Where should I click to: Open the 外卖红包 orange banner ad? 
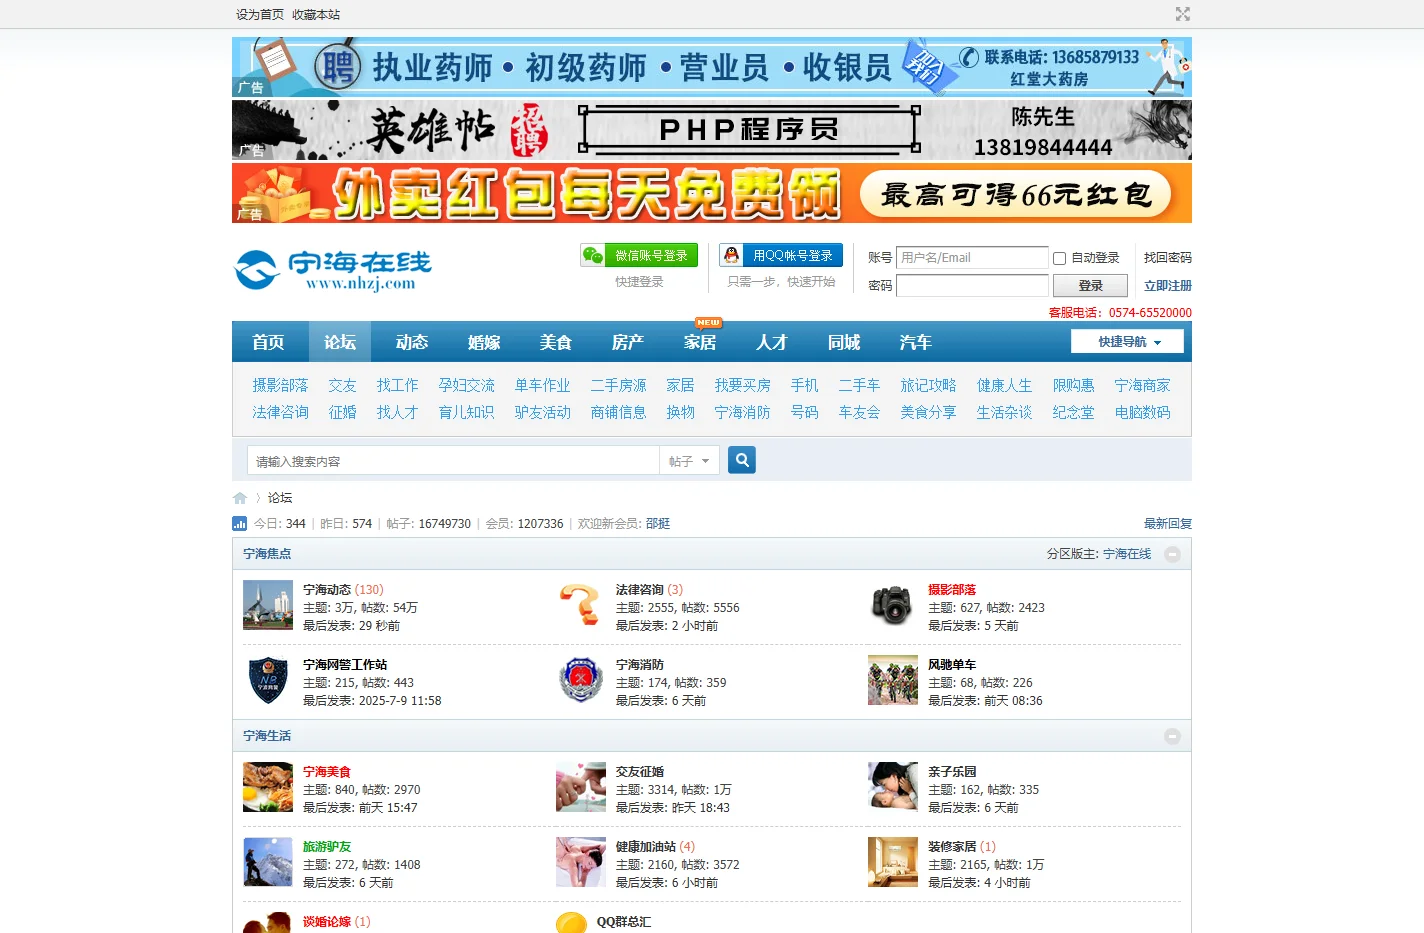pos(712,193)
